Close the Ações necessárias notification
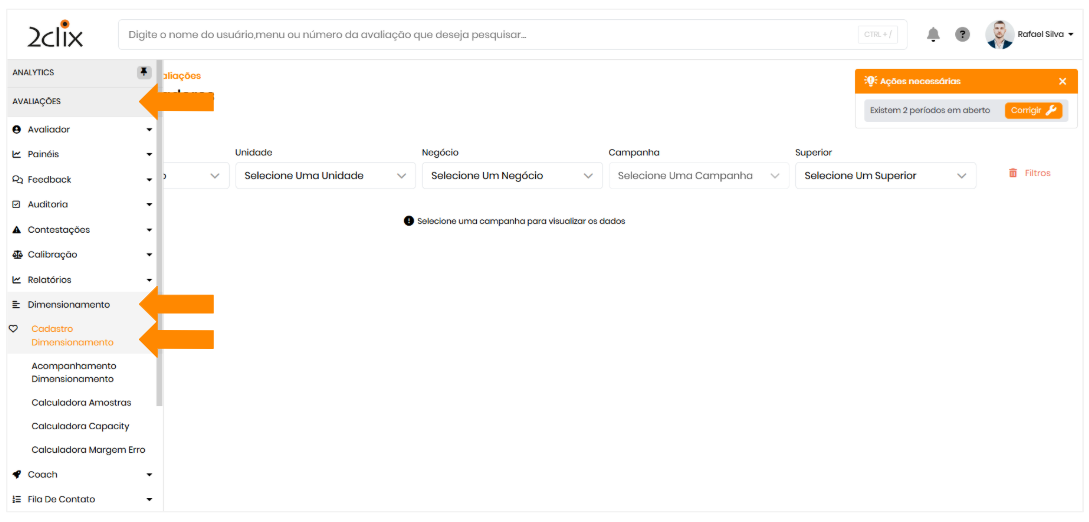Viewport: 1089px width, 522px height. pos(1062,81)
